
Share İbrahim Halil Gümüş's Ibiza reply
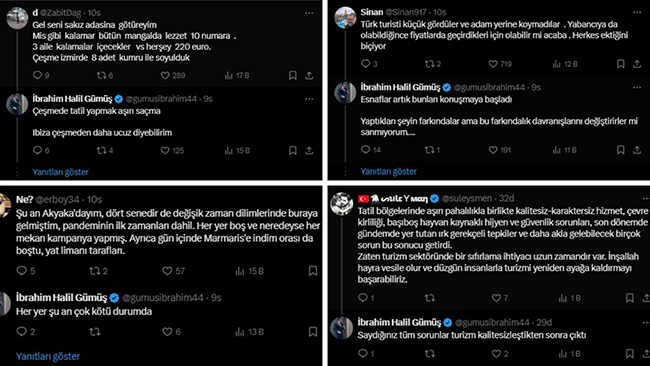coord(309,150)
